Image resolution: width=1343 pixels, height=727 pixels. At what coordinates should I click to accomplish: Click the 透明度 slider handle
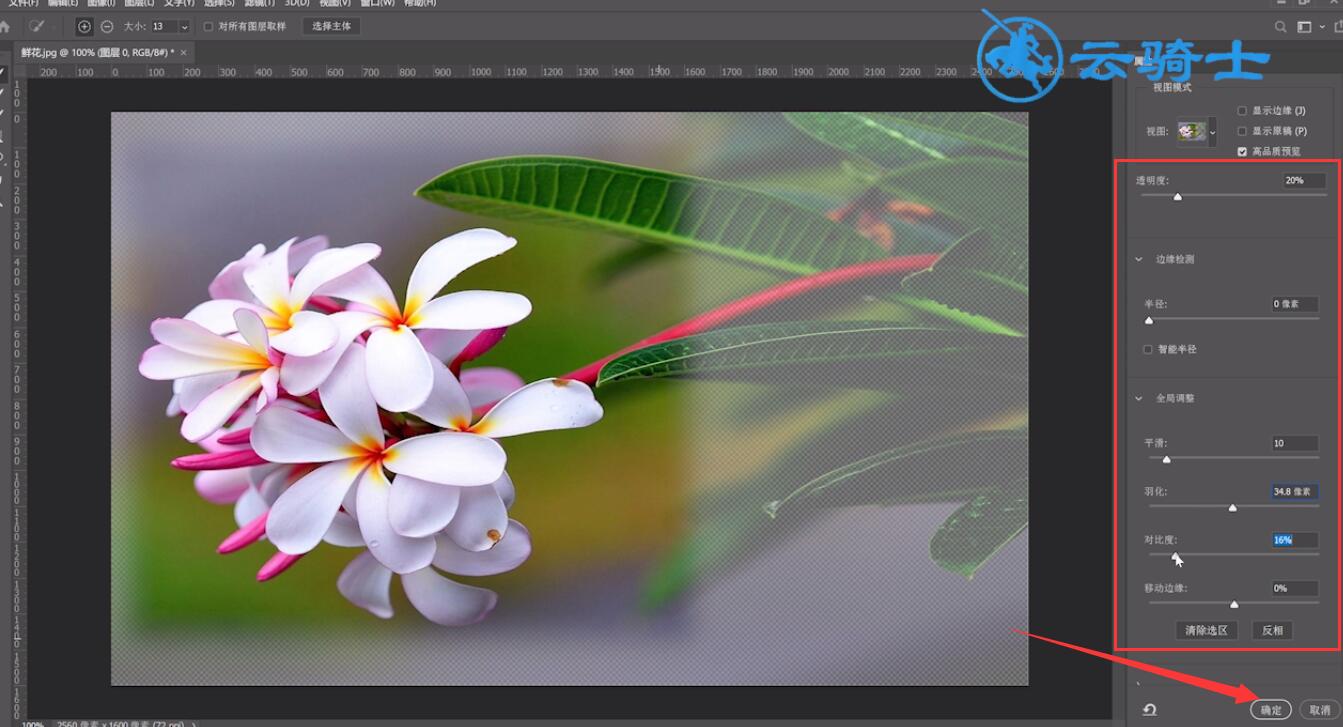tap(1178, 197)
